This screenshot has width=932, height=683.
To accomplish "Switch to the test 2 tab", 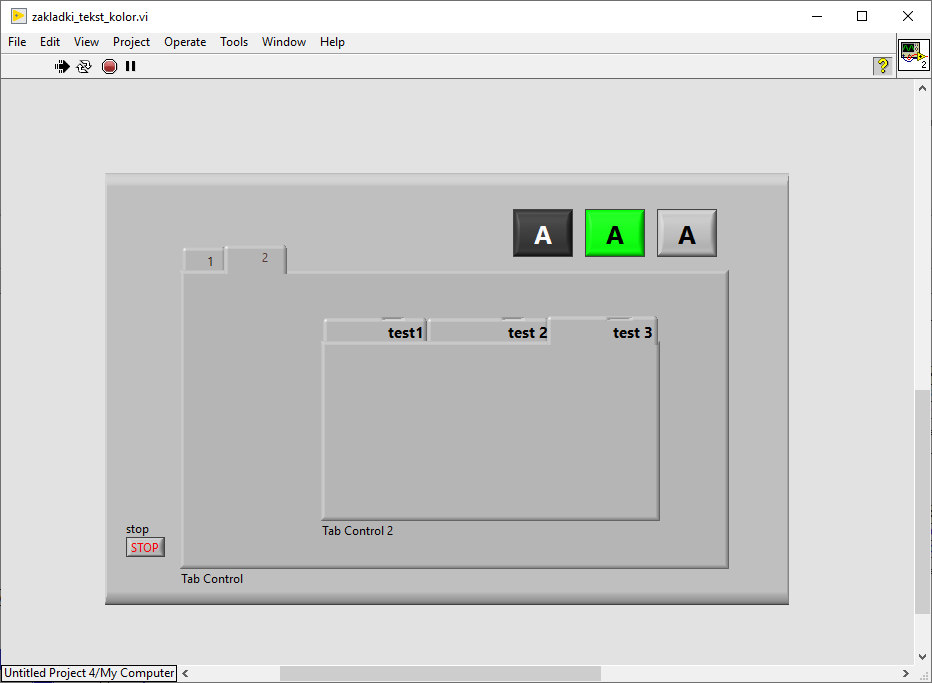I will (487, 331).
